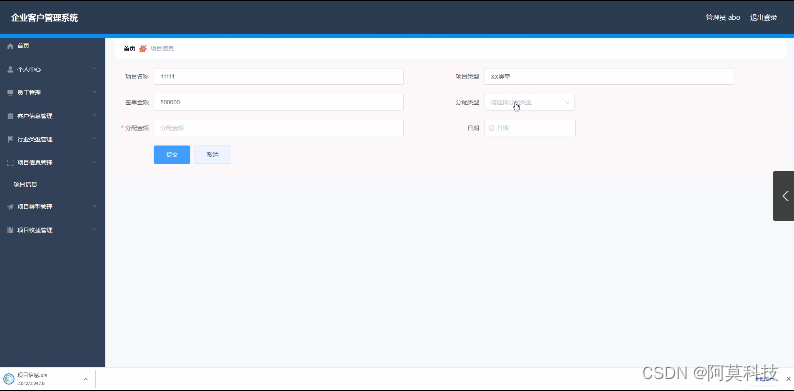Click the calendar icon in the date field

491,128
